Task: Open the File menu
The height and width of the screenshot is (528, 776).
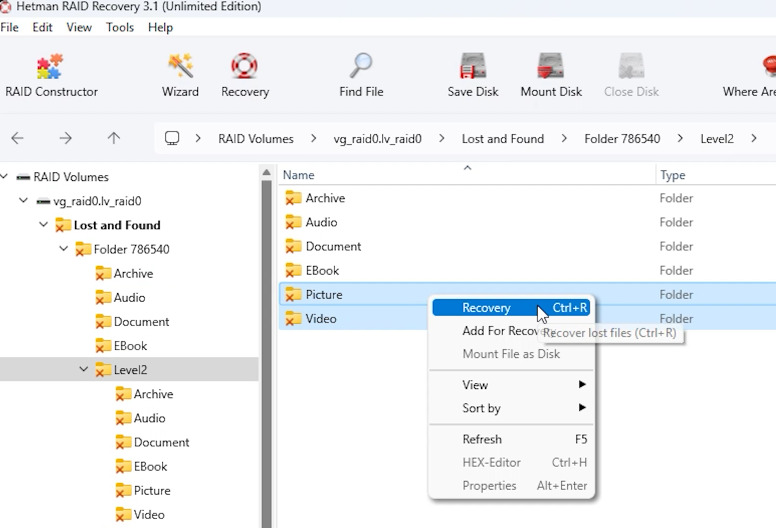Action: 9,28
